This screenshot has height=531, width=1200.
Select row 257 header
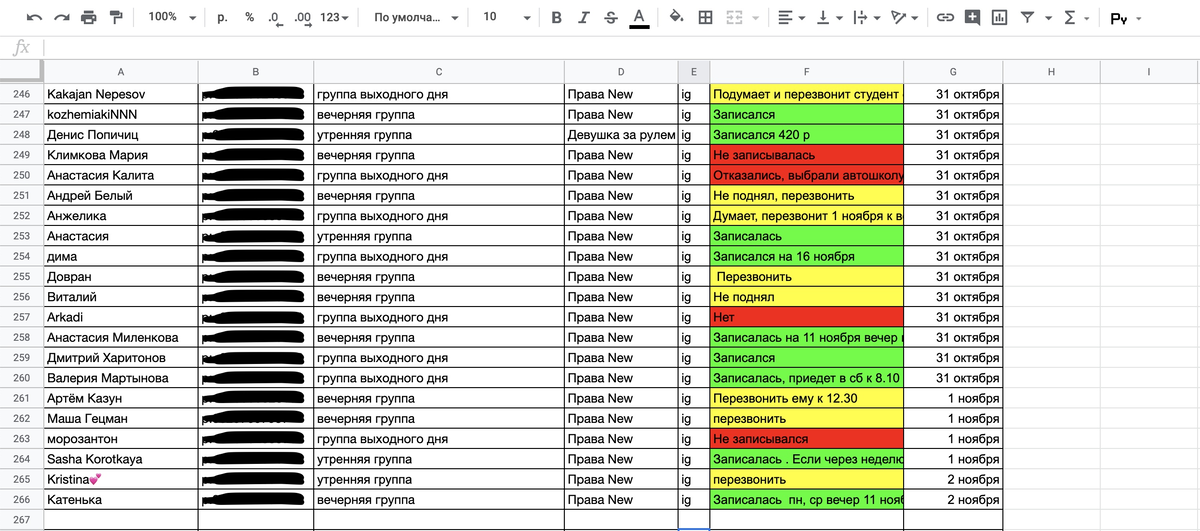(x=22, y=317)
